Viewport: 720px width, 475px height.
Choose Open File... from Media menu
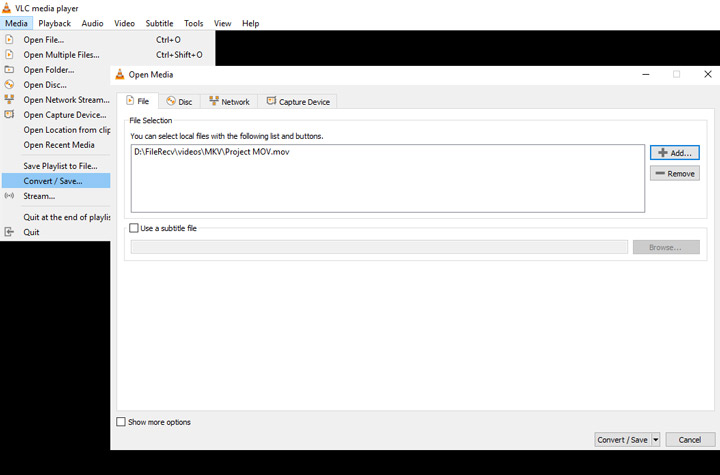[x=108, y=40]
